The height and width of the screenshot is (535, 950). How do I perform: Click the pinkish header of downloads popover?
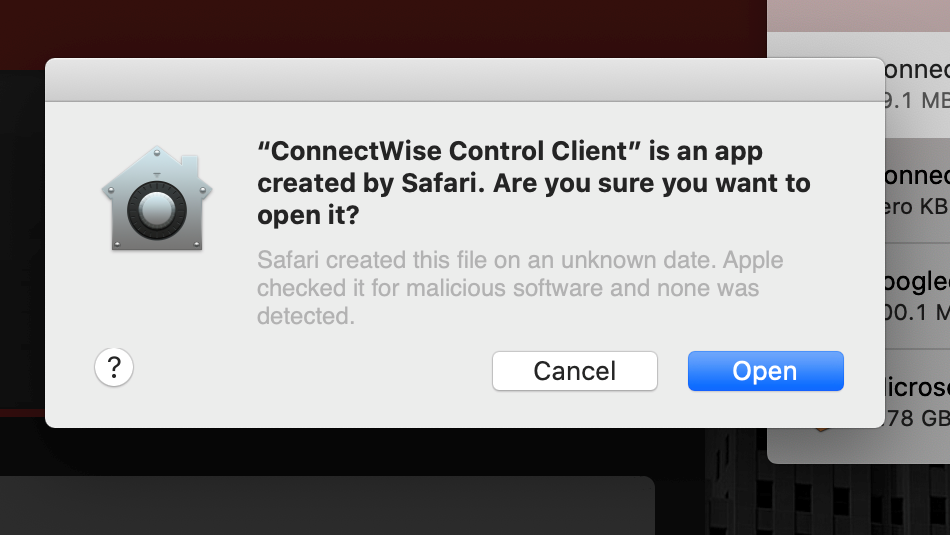(858, 16)
